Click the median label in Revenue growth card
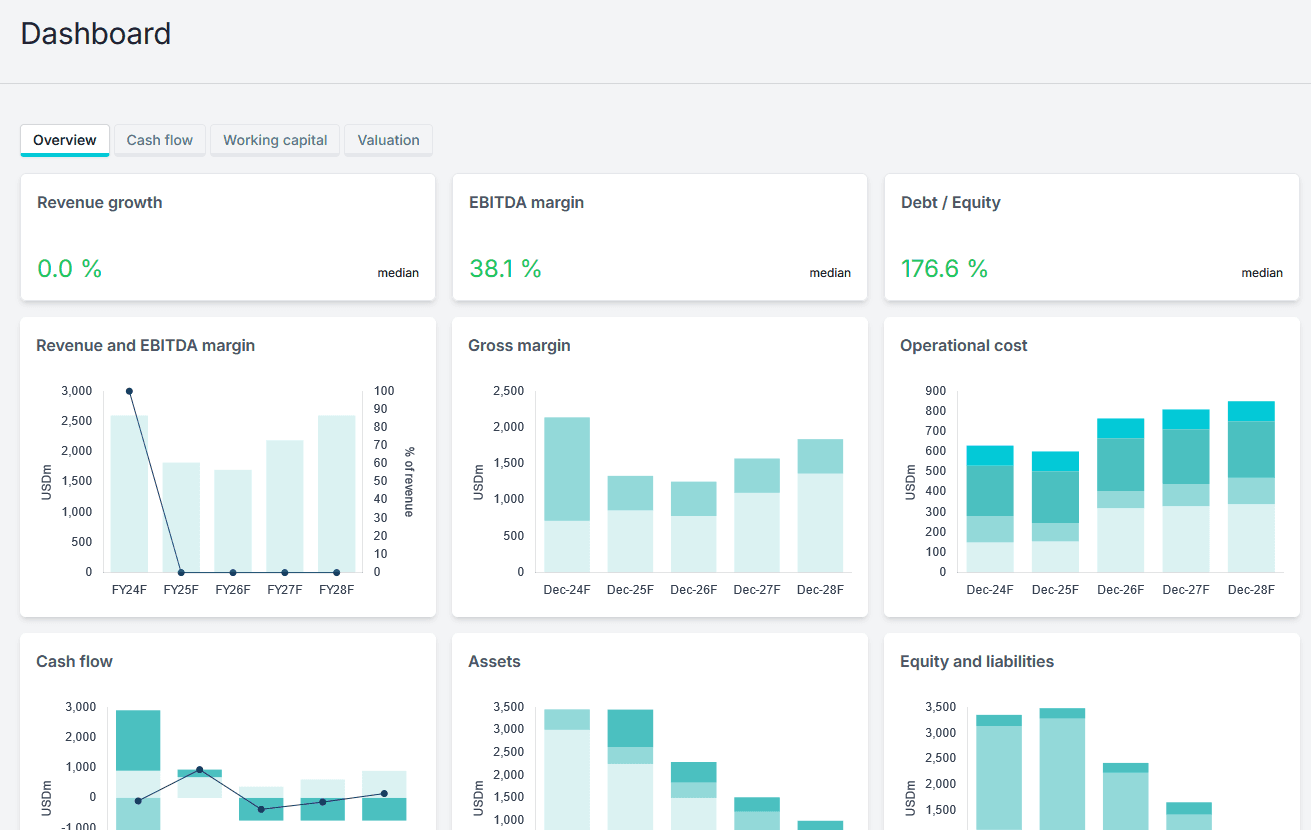Viewport: 1311px width, 830px height. tap(398, 273)
